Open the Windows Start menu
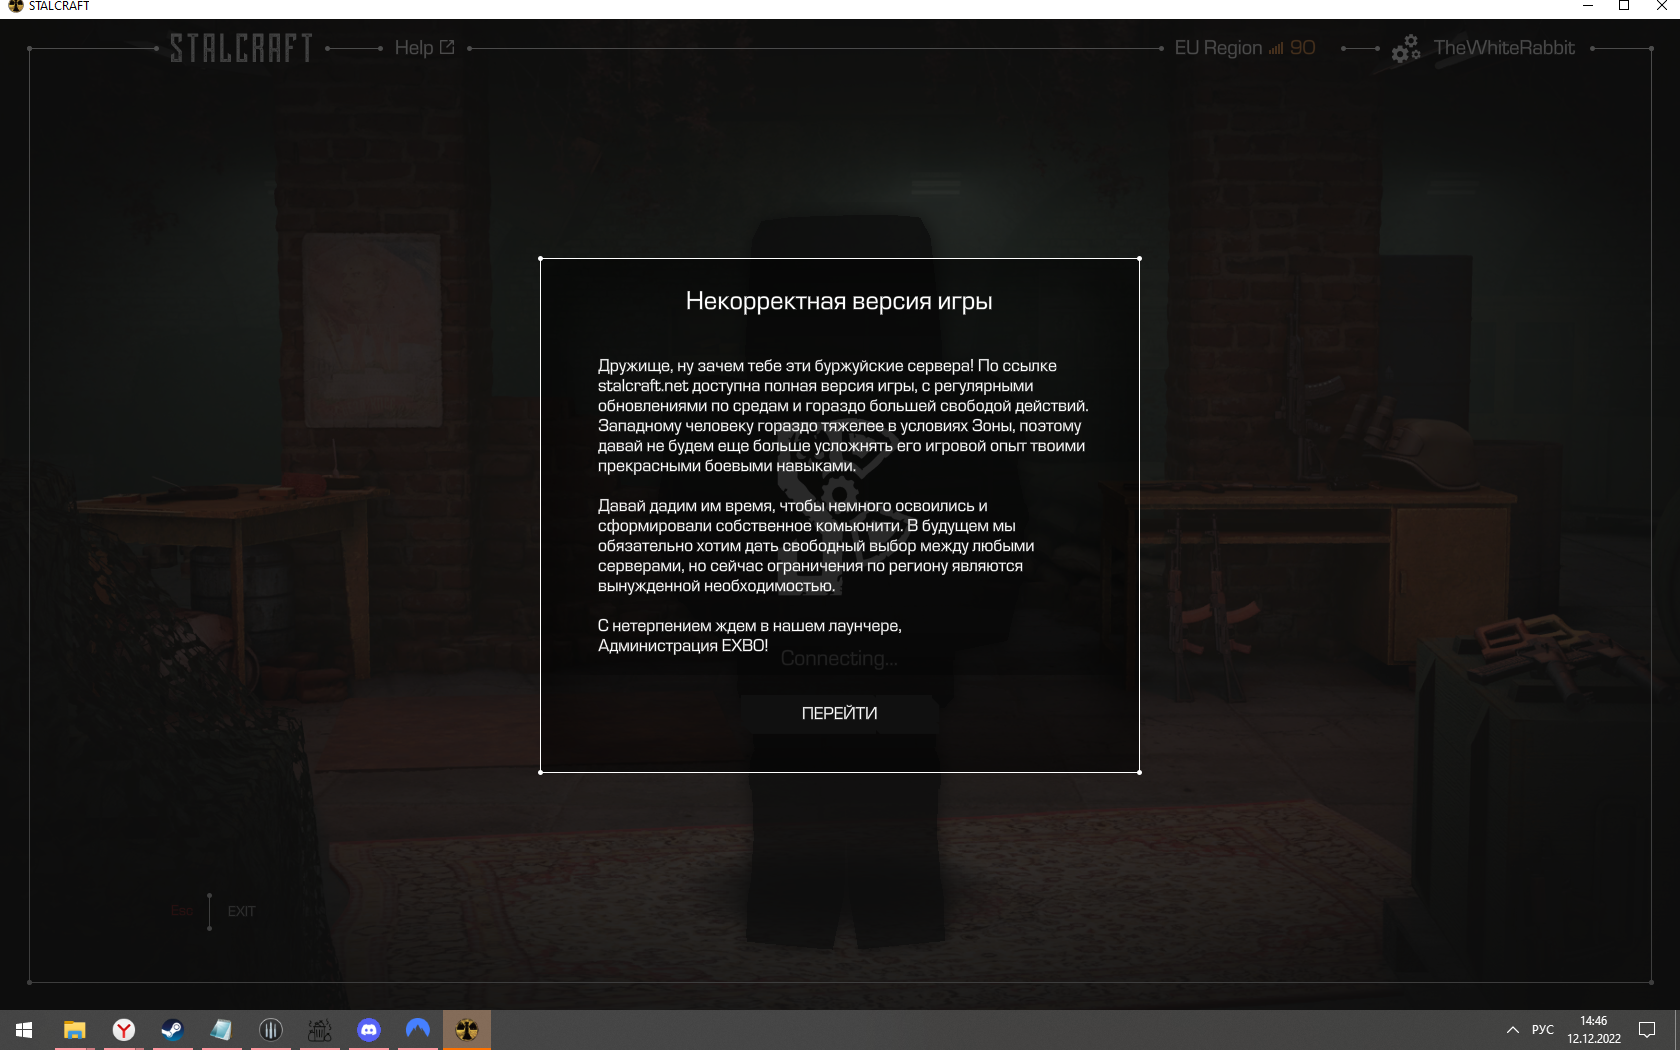The height and width of the screenshot is (1050, 1680). pyautogui.click(x=24, y=1029)
